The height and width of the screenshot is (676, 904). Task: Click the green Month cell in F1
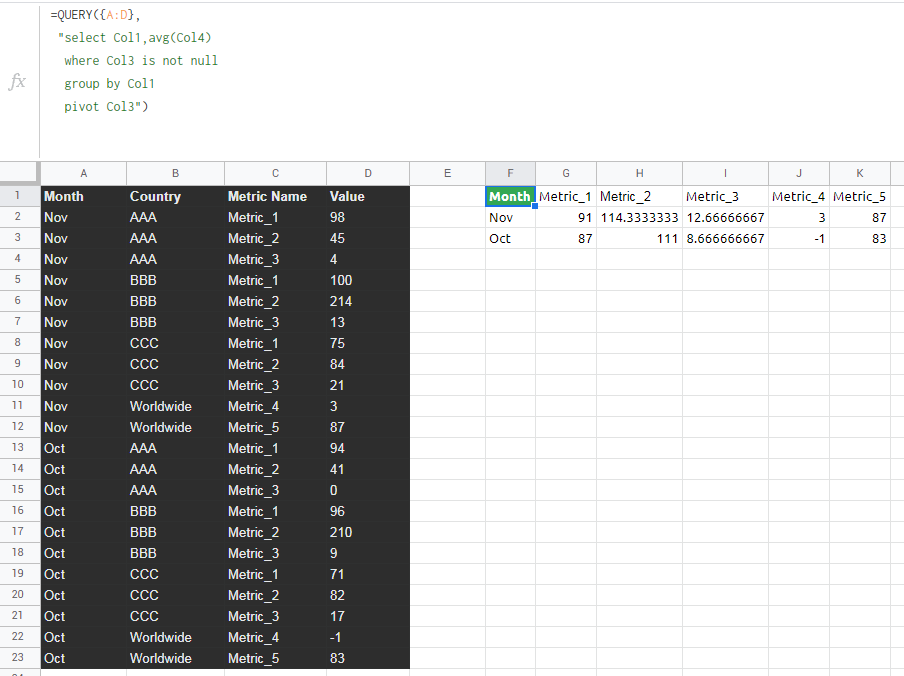click(510, 196)
